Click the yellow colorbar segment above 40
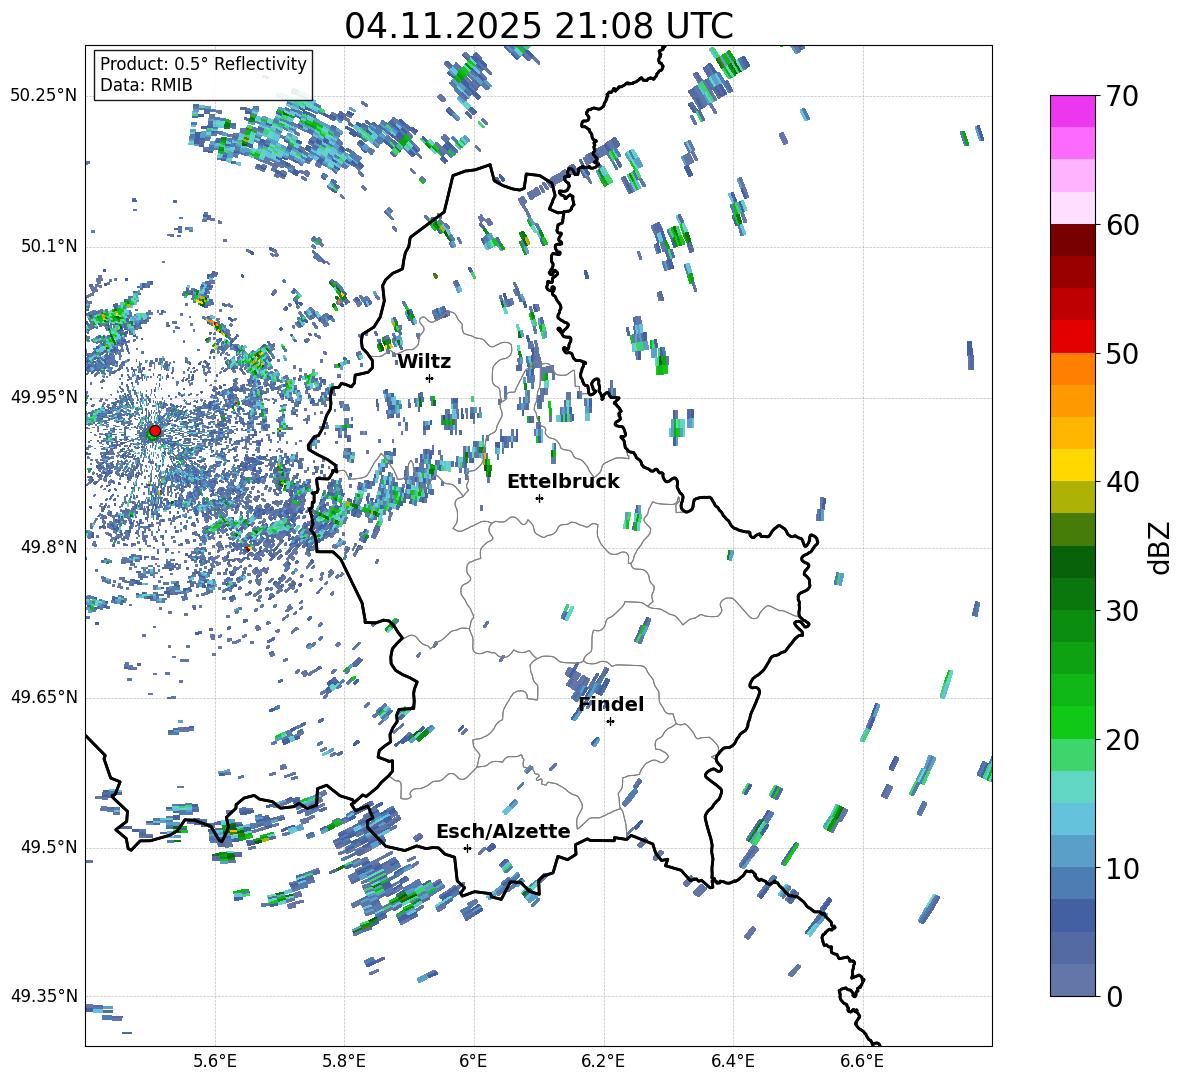The image size is (1184, 1081). [x=1072, y=465]
